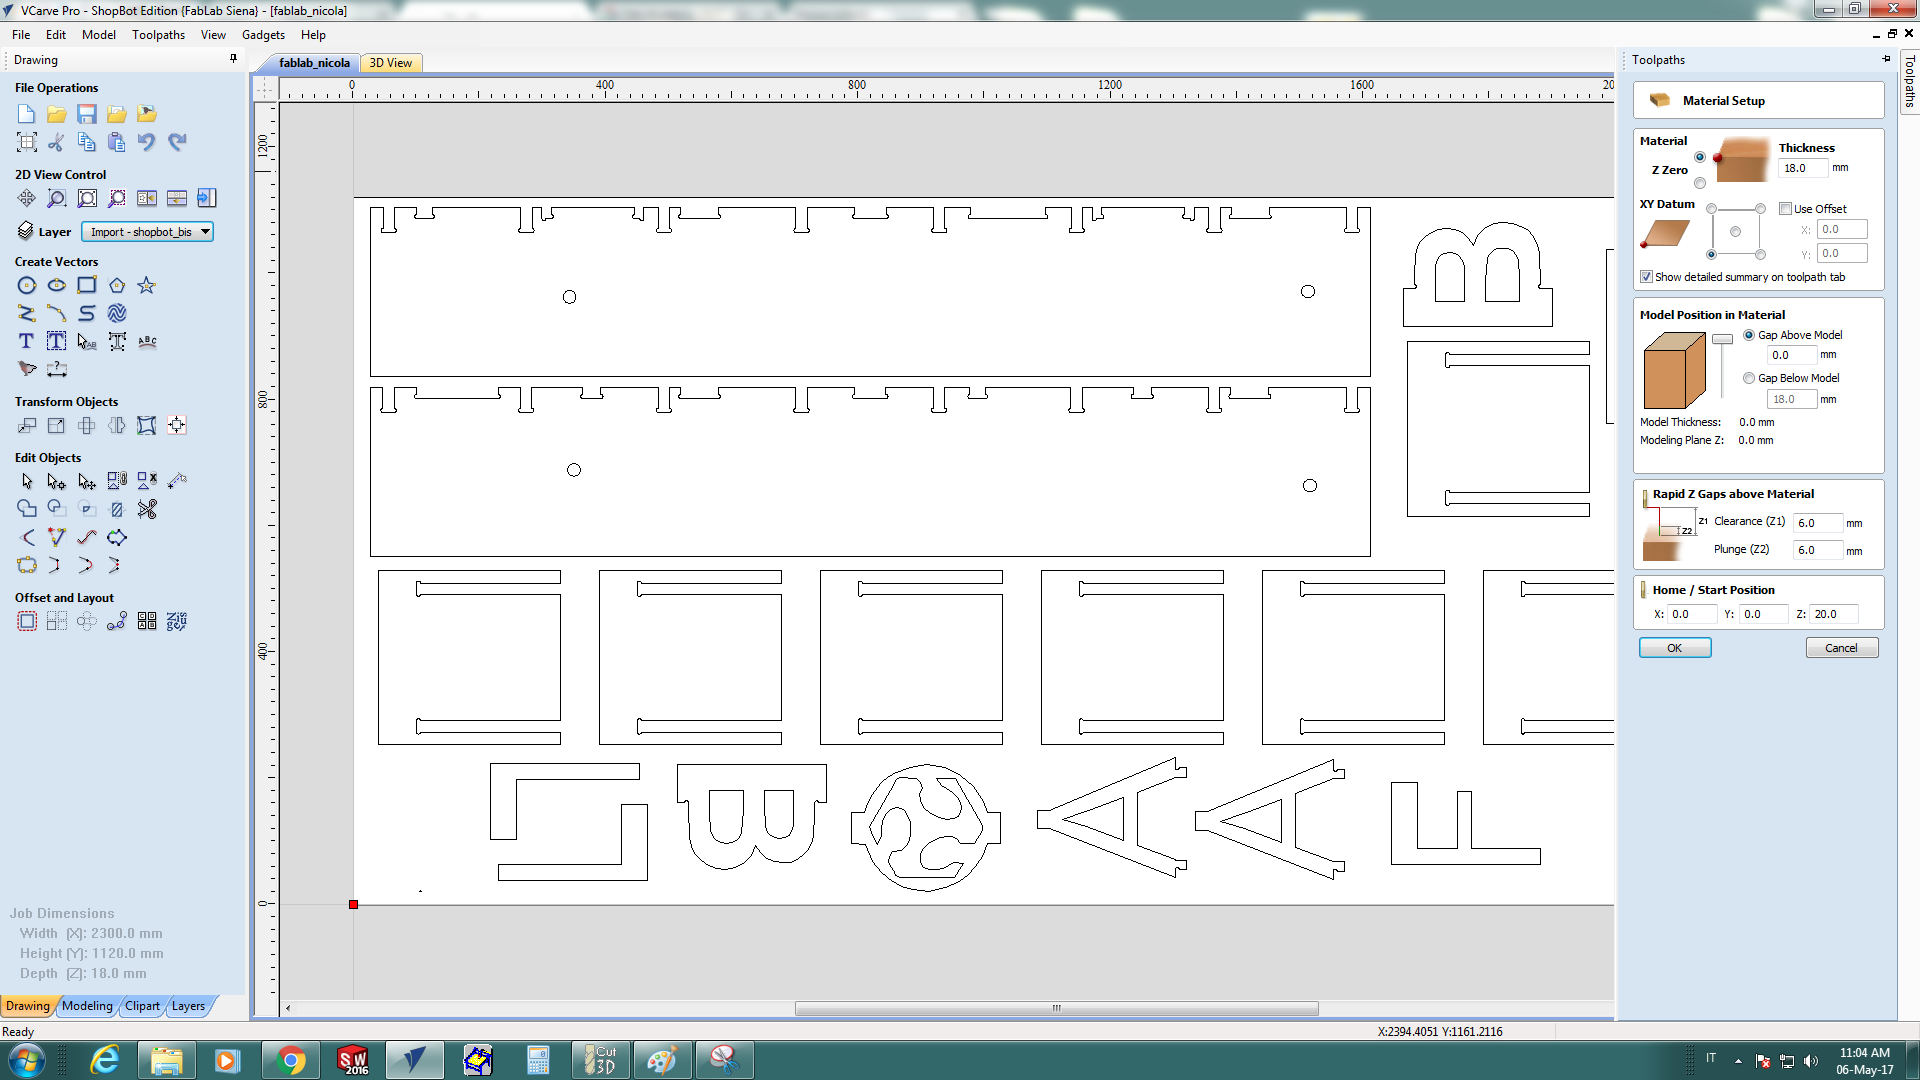Open Text on a Curve tool
Image resolution: width=1920 pixels, height=1080 pixels.
147,342
